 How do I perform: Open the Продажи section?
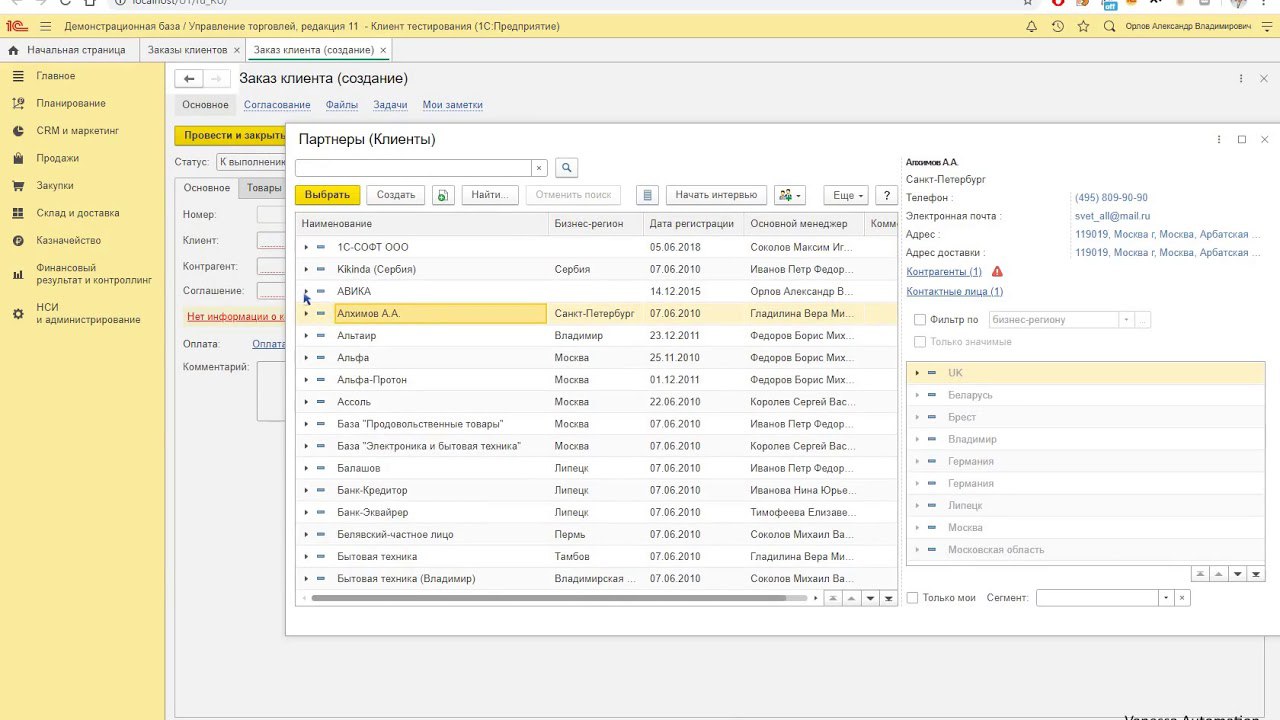point(57,158)
